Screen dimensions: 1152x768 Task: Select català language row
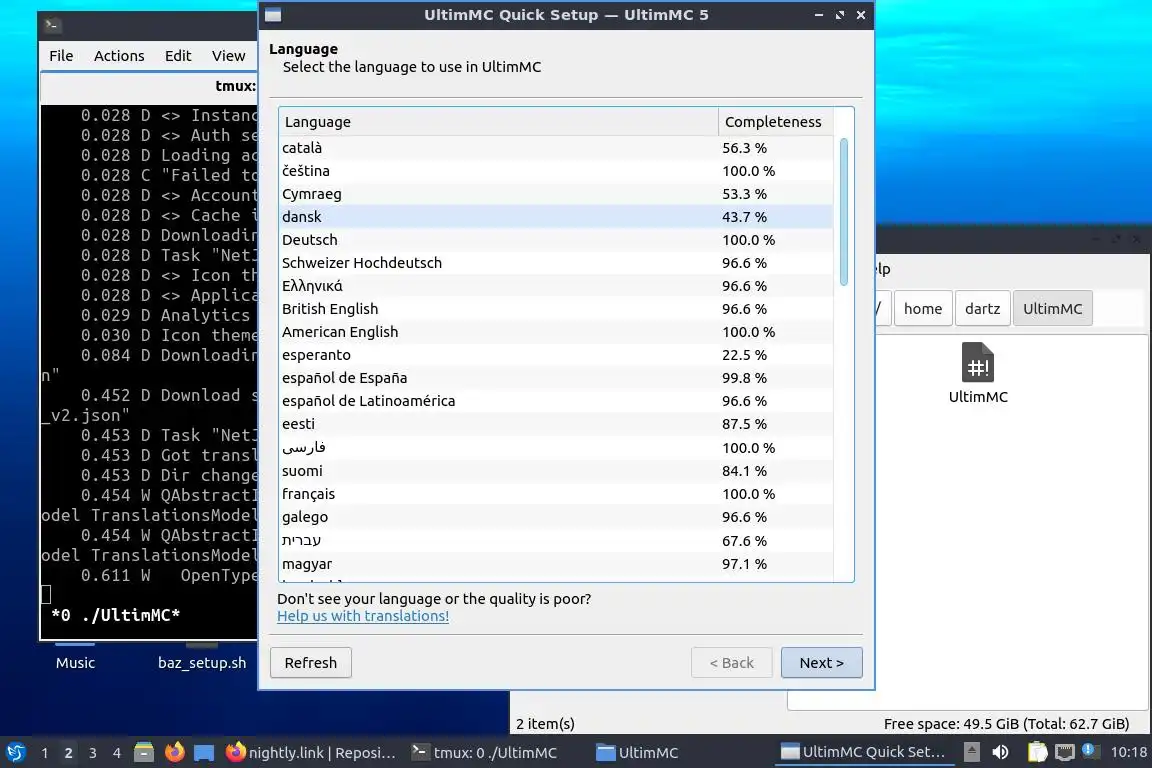555,148
